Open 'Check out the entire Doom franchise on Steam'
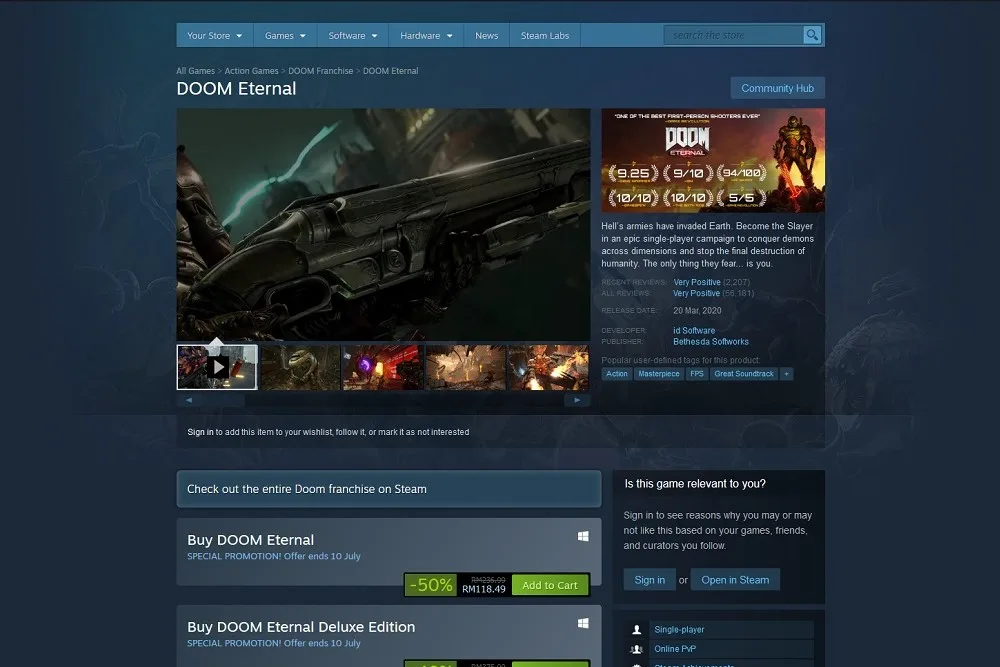1000x667 pixels. 389,489
